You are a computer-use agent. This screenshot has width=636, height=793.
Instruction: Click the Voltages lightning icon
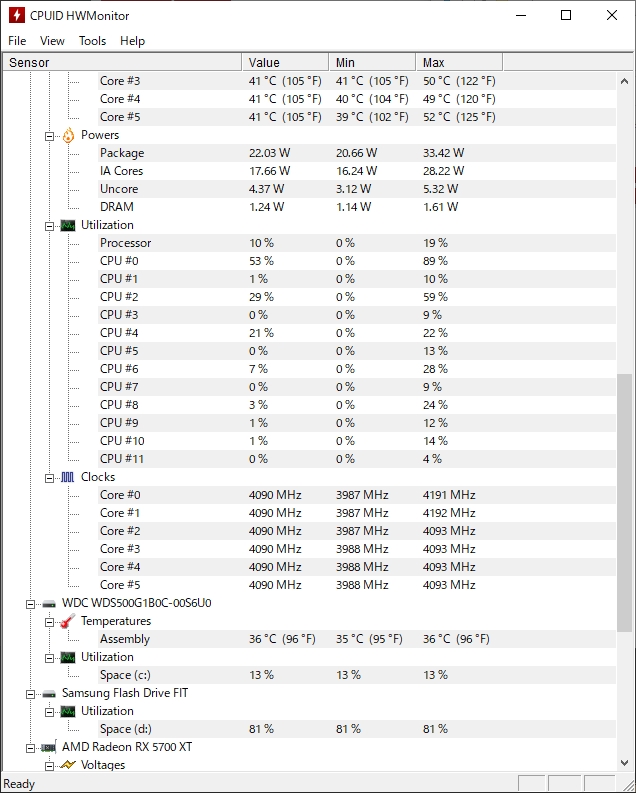tap(68, 765)
